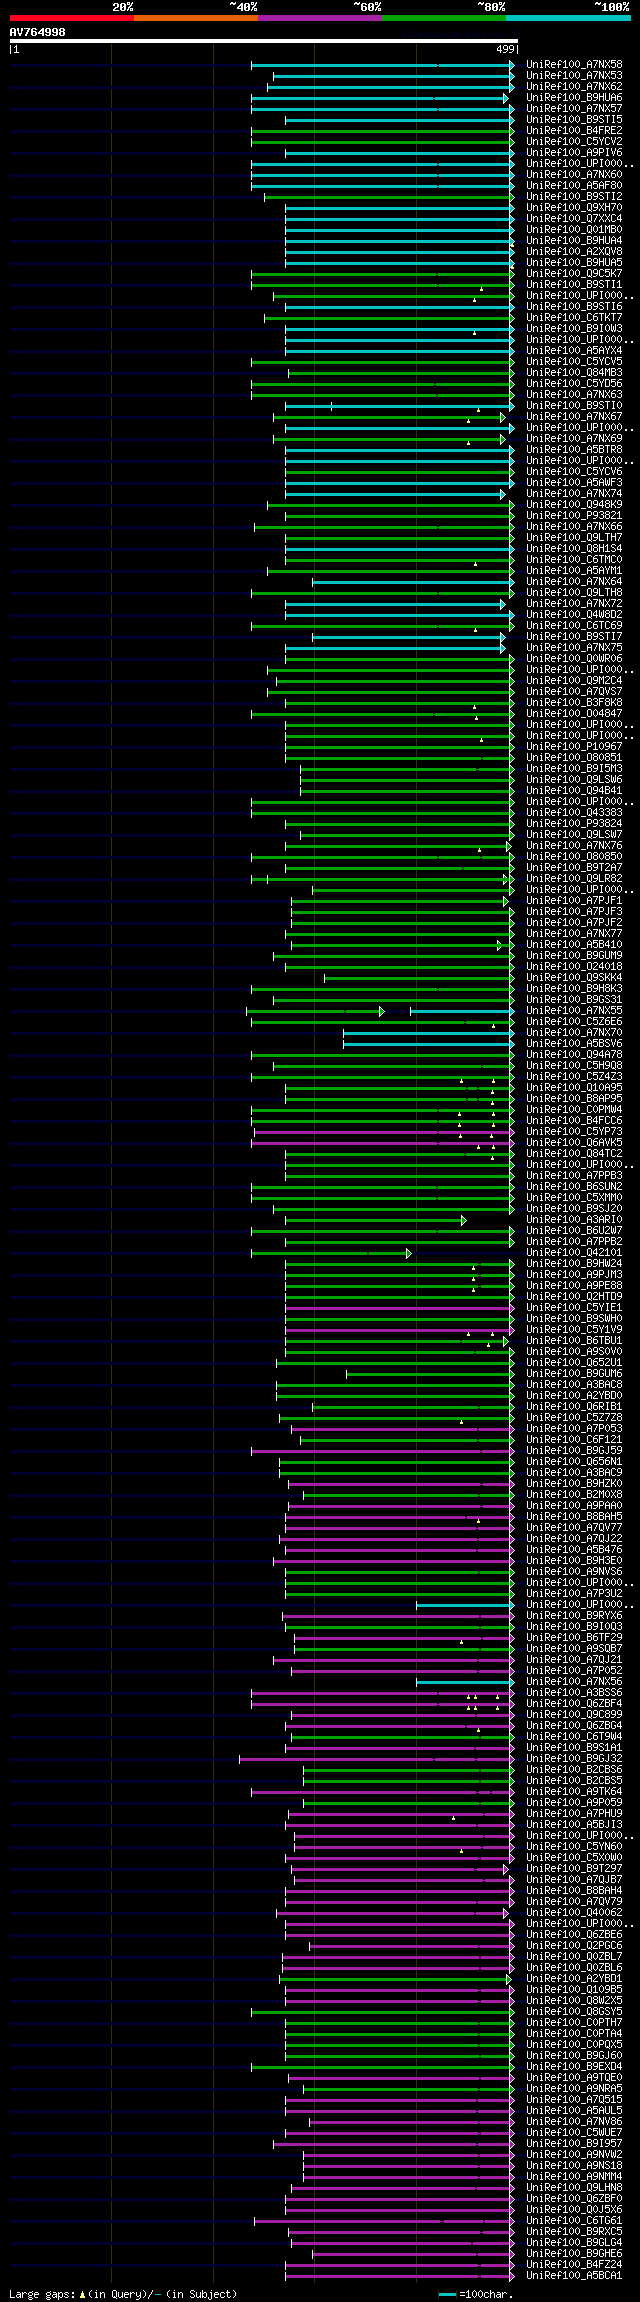Select the UniRef100_A3ARI0 label

point(574,1220)
